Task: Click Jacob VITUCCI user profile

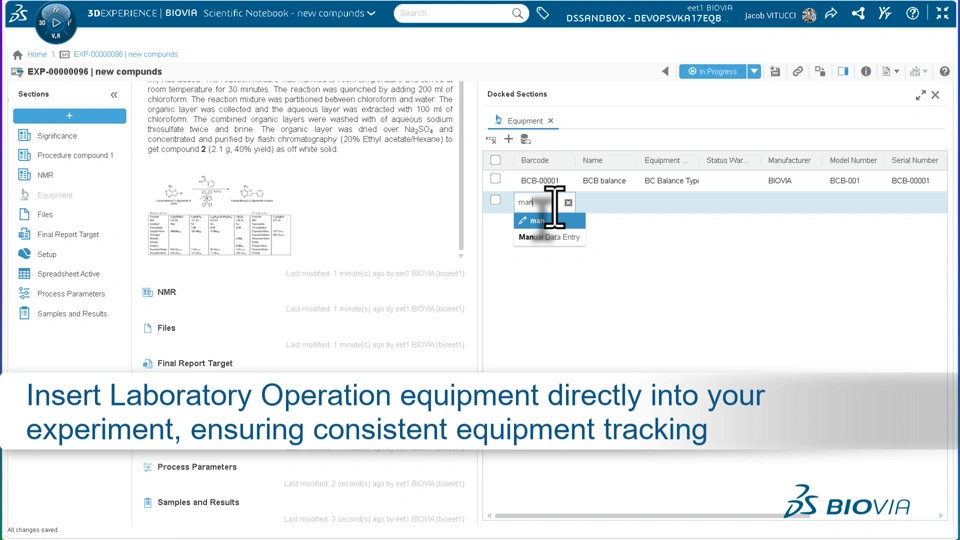Action: coord(780,15)
